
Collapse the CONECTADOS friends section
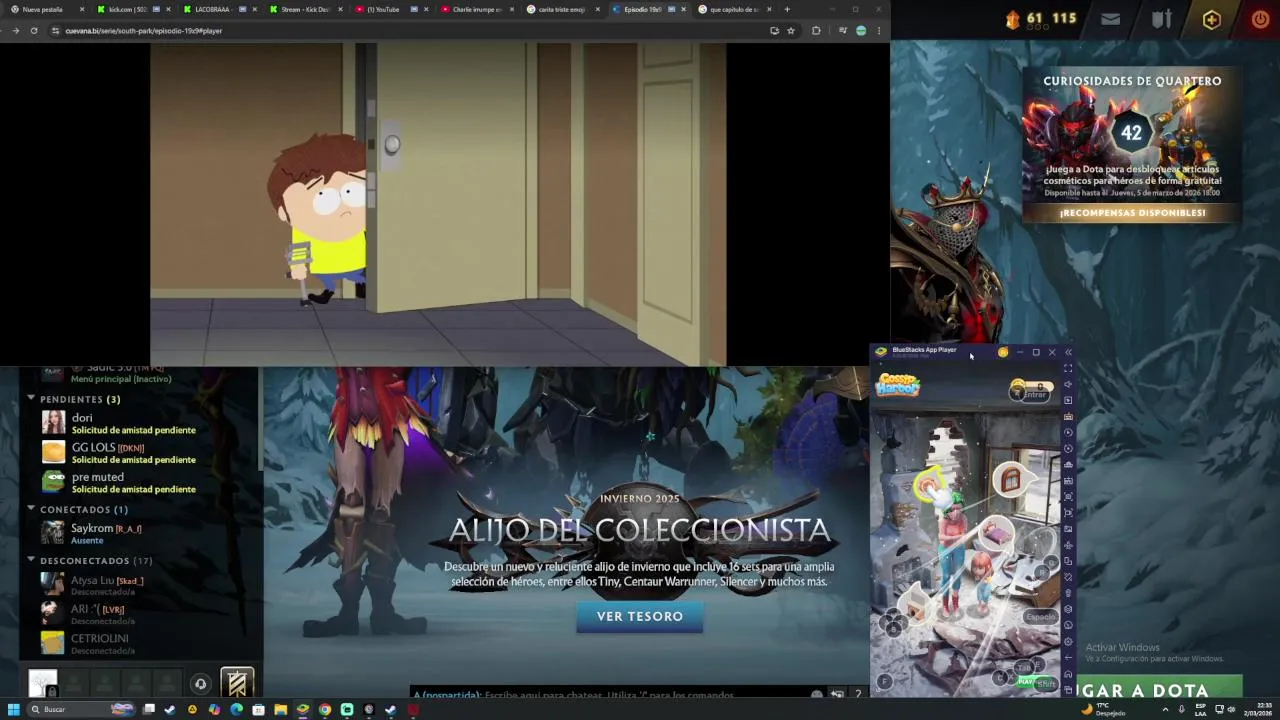pos(31,509)
